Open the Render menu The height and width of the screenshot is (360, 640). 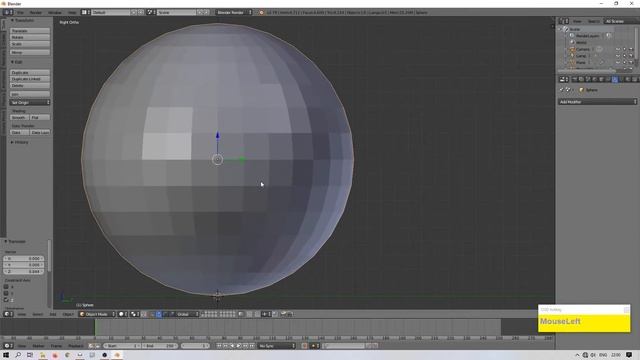(36, 13)
